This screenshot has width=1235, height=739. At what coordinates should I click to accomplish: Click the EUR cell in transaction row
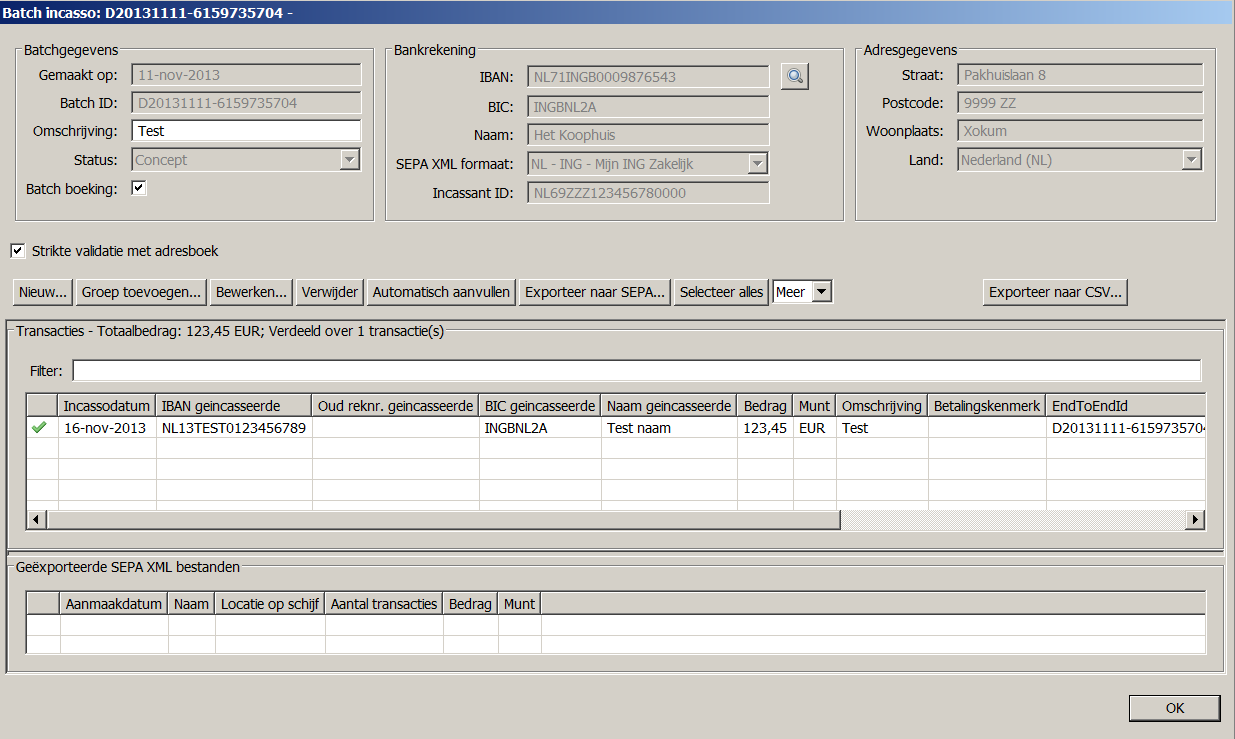[815, 428]
